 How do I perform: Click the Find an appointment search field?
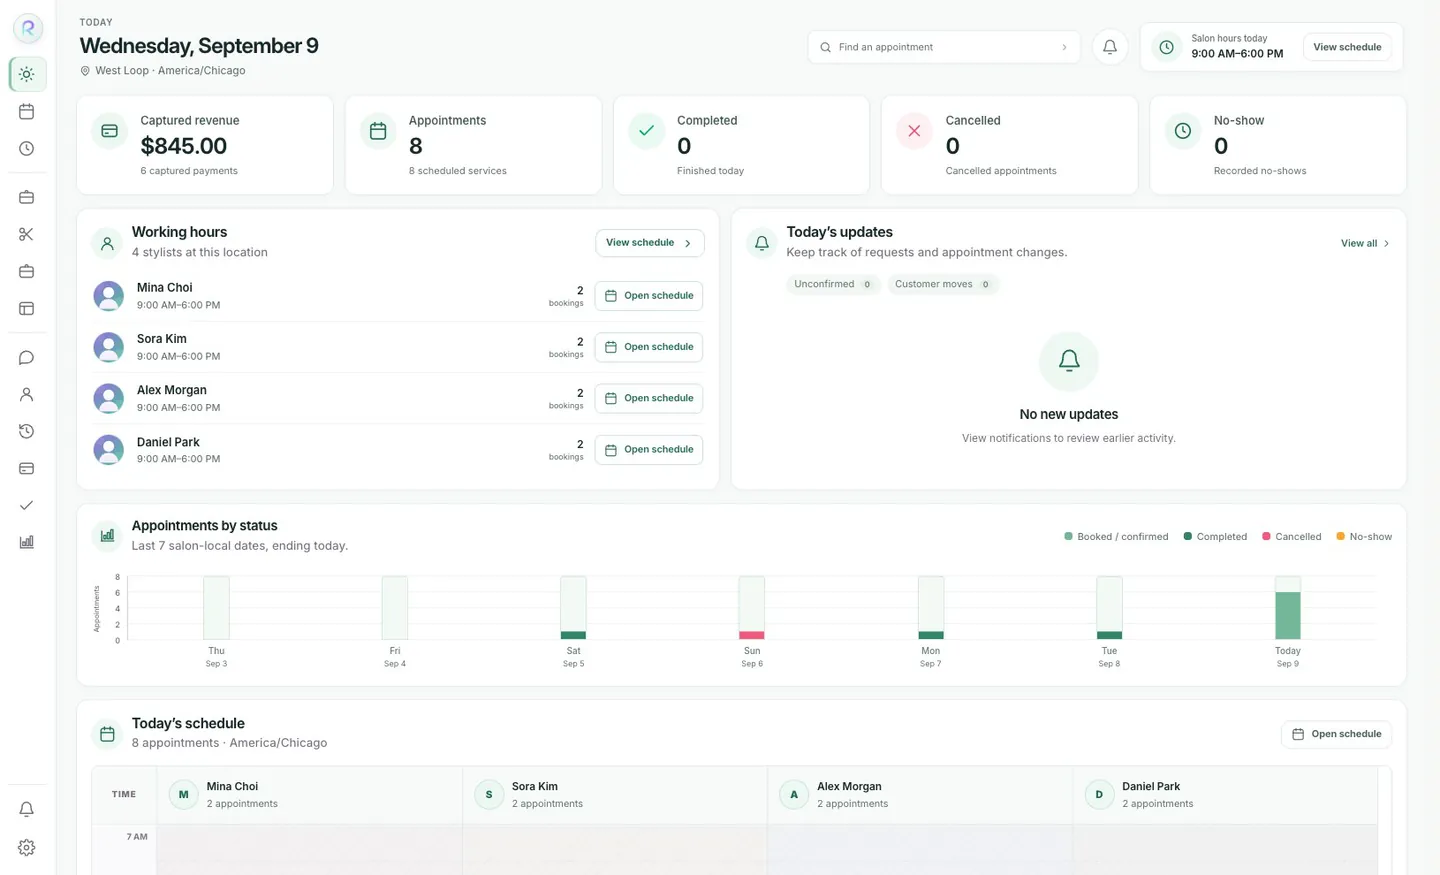click(x=944, y=47)
